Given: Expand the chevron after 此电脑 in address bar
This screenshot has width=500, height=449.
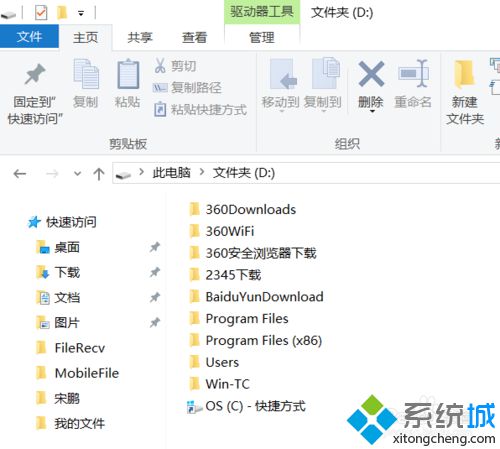Looking at the screenshot, I should point(202,172).
